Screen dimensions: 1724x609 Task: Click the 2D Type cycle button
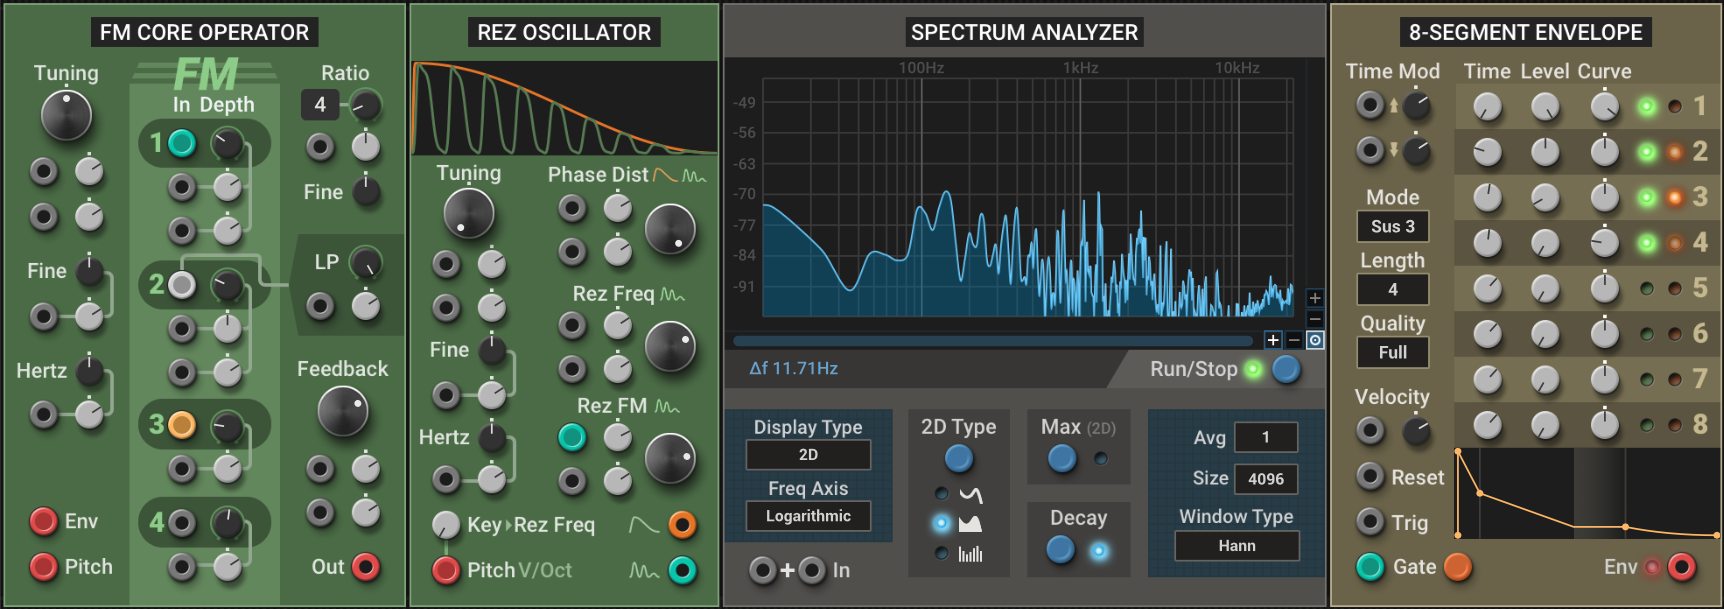[x=958, y=459]
